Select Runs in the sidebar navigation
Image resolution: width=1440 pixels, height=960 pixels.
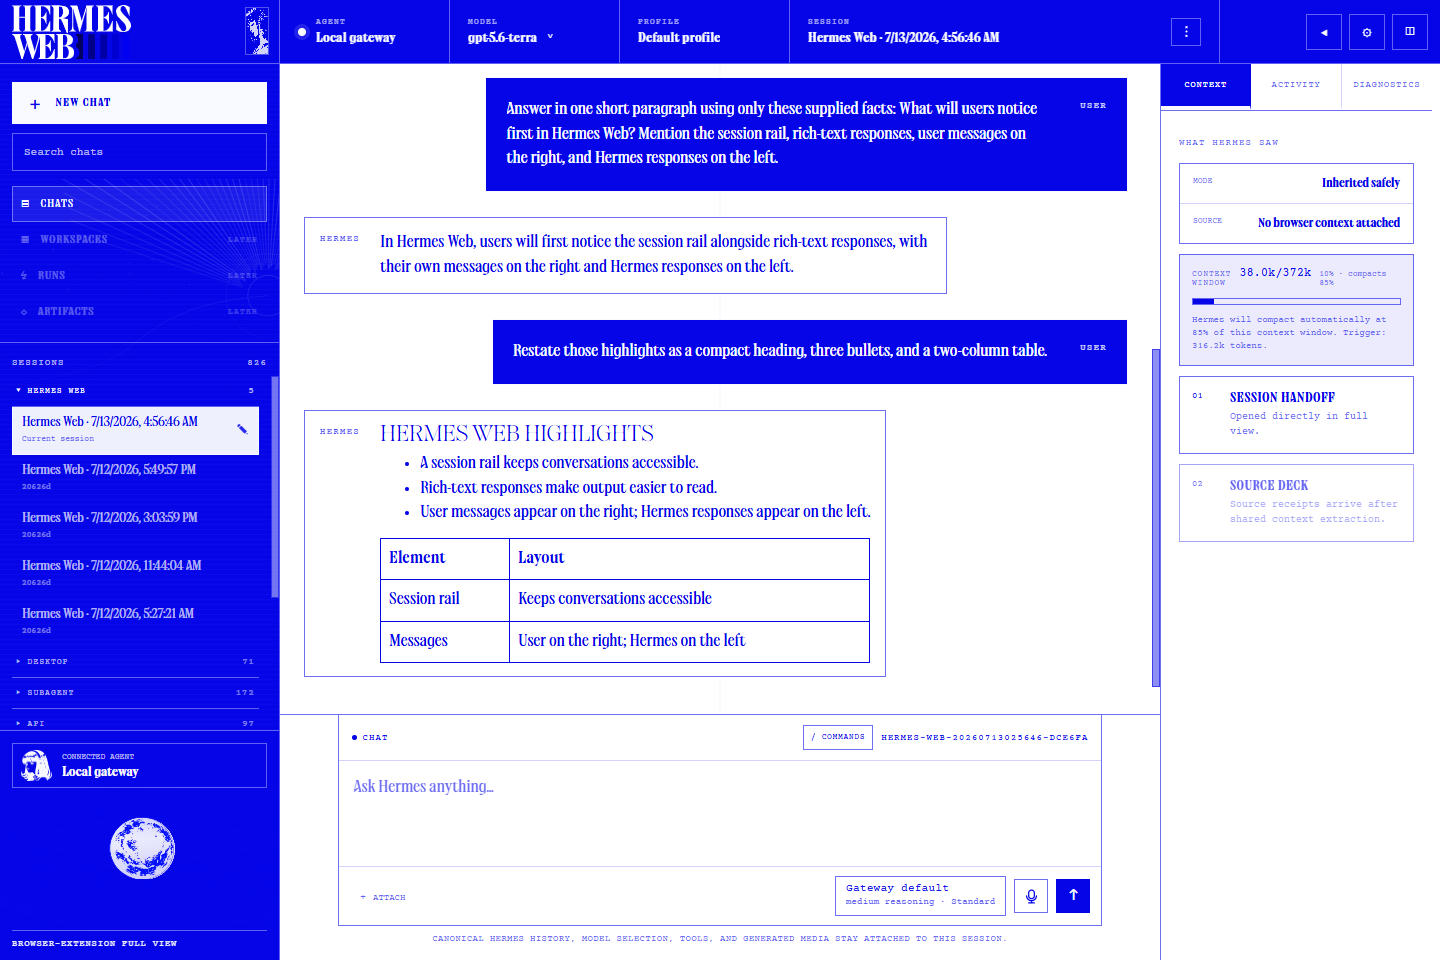tap(139, 275)
